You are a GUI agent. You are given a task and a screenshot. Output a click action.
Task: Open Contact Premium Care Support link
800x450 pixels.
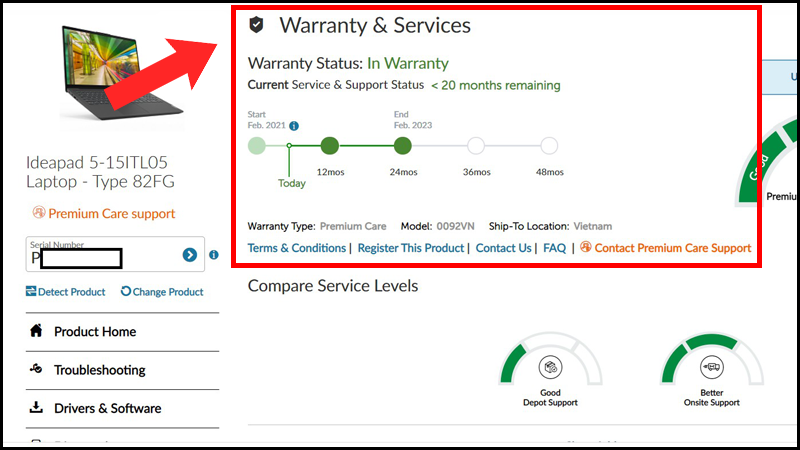[x=665, y=248]
